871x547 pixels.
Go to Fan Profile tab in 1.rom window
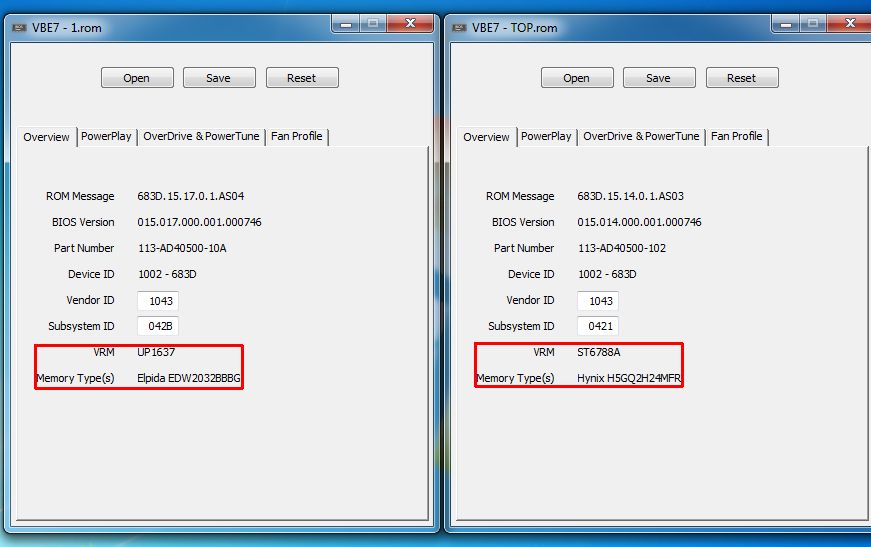pyautogui.click(x=297, y=136)
